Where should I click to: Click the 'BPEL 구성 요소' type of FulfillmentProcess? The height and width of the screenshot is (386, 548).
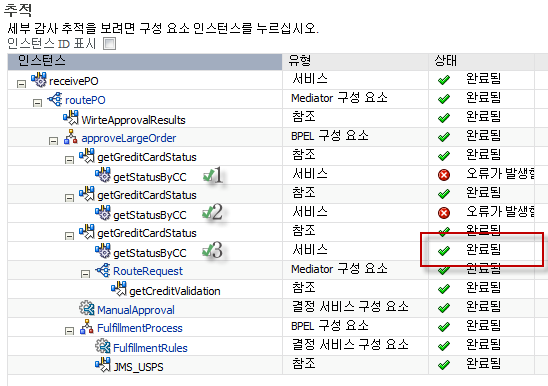click(x=330, y=326)
